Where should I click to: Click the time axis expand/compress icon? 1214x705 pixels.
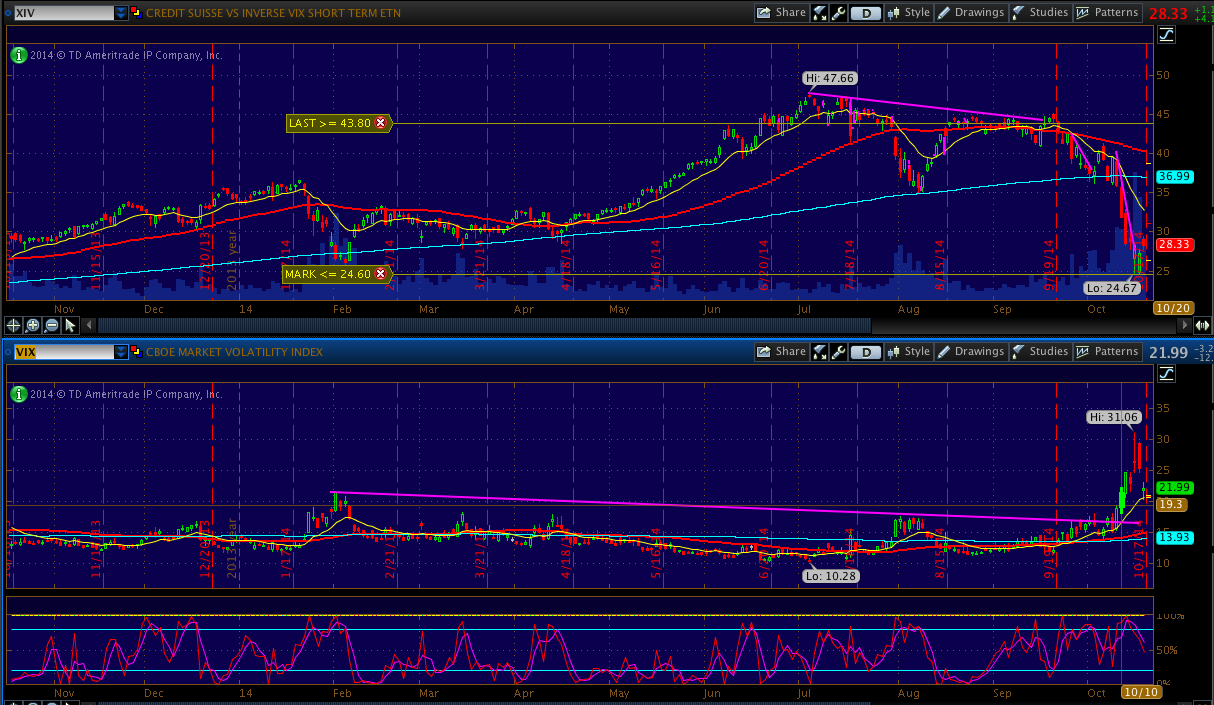pos(1202,325)
